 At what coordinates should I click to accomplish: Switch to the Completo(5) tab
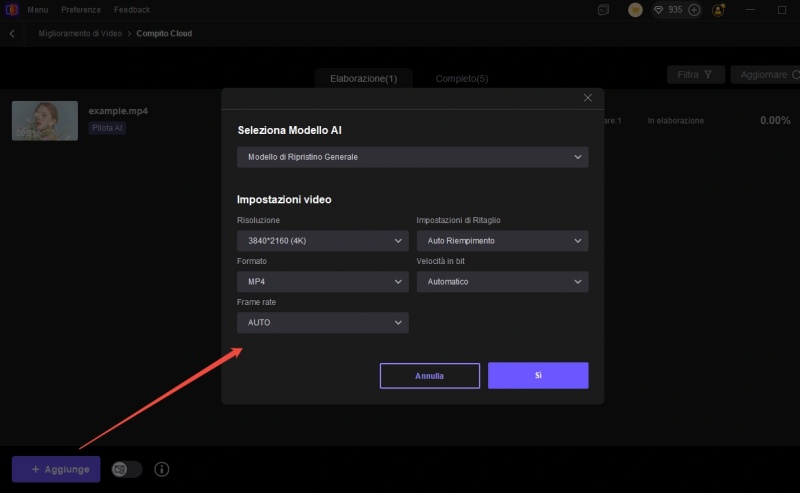(x=462, y=78)
